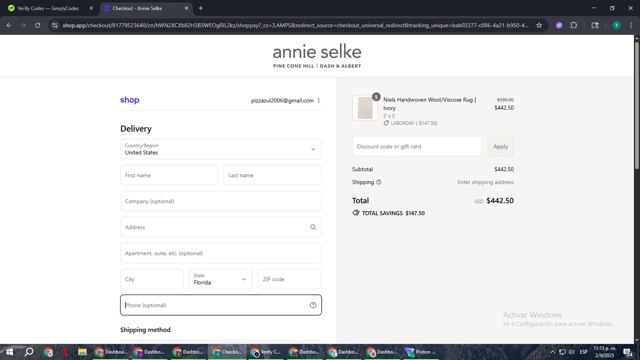Image resolution: width=640 pixels, height=360 pixels.
Task: Click the pizzazul2006@gmail.com email text
Action: (x=282, y=100)
